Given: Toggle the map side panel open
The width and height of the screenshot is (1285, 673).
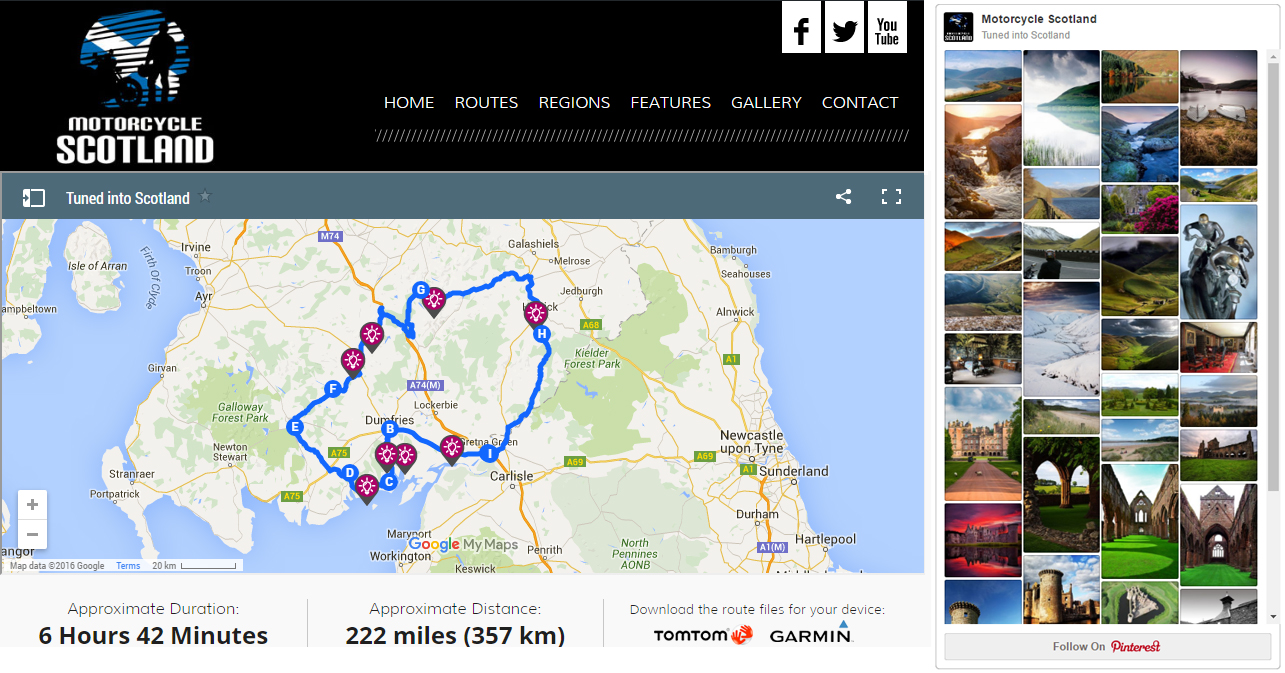Looking at the screenshot, I should pyautogui.click(x=33, y=197).
